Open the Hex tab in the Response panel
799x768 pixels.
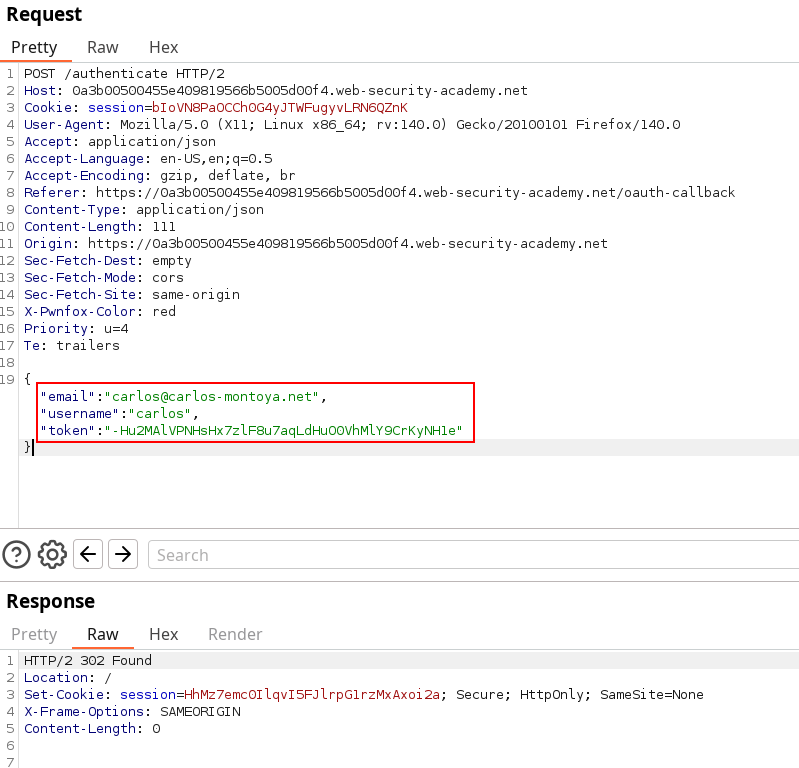163,634
